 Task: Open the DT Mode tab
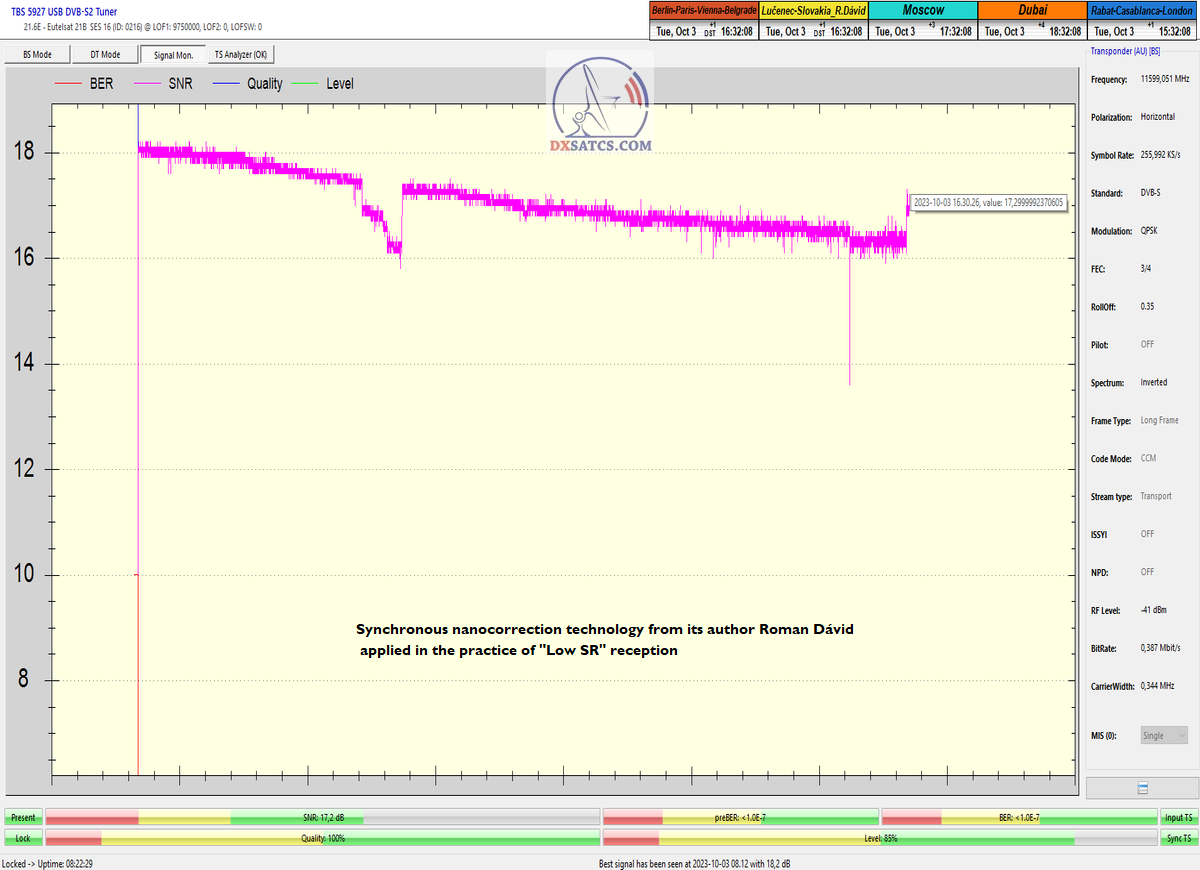(x=105, y=55)
